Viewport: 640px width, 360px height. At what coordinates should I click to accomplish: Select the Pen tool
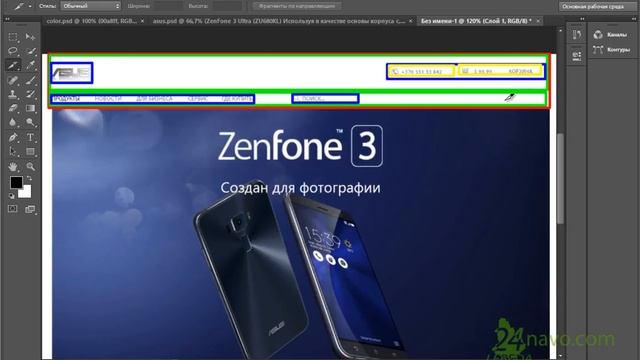point(13,138)
